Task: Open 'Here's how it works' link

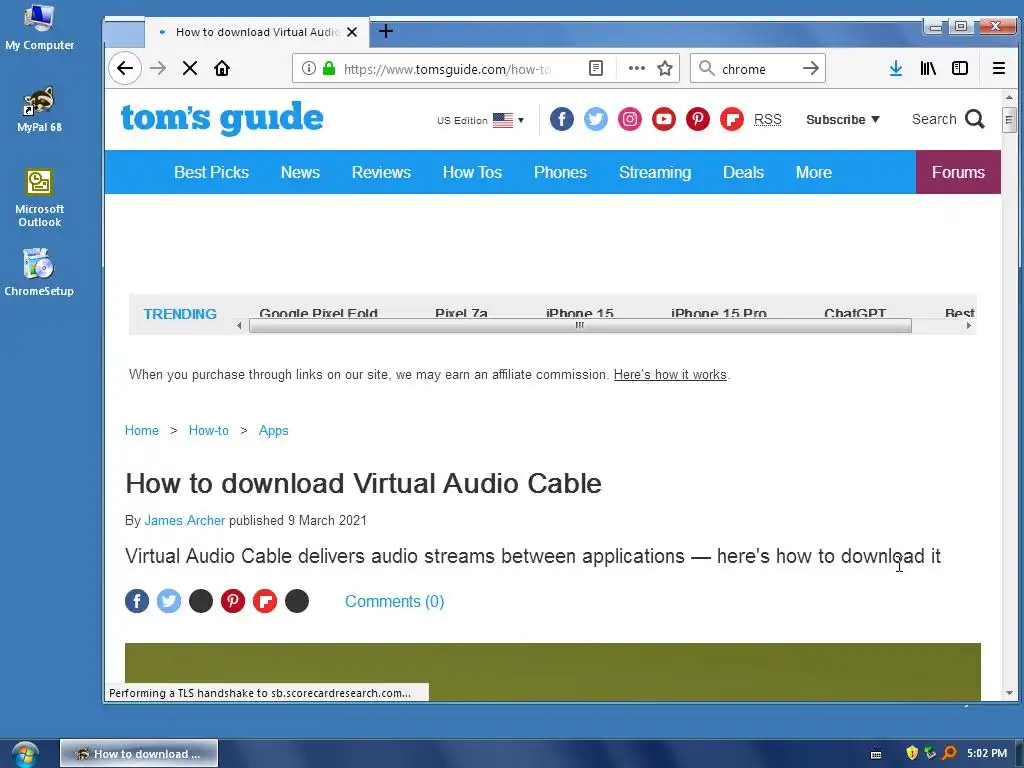Action: 670,375
